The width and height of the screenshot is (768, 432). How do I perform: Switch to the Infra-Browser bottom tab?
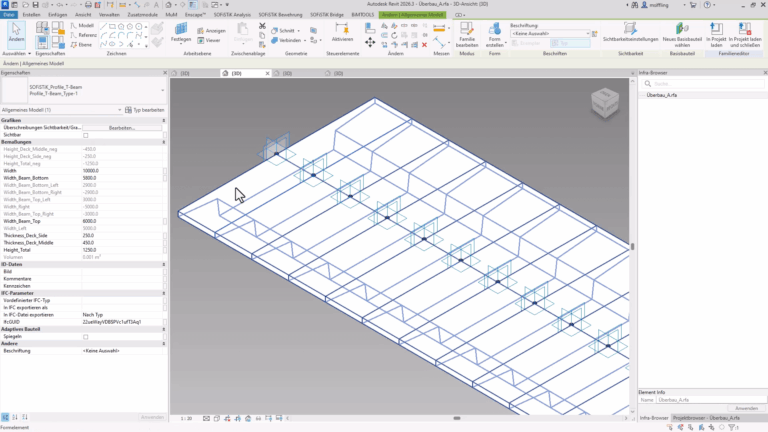pos(654,418)
